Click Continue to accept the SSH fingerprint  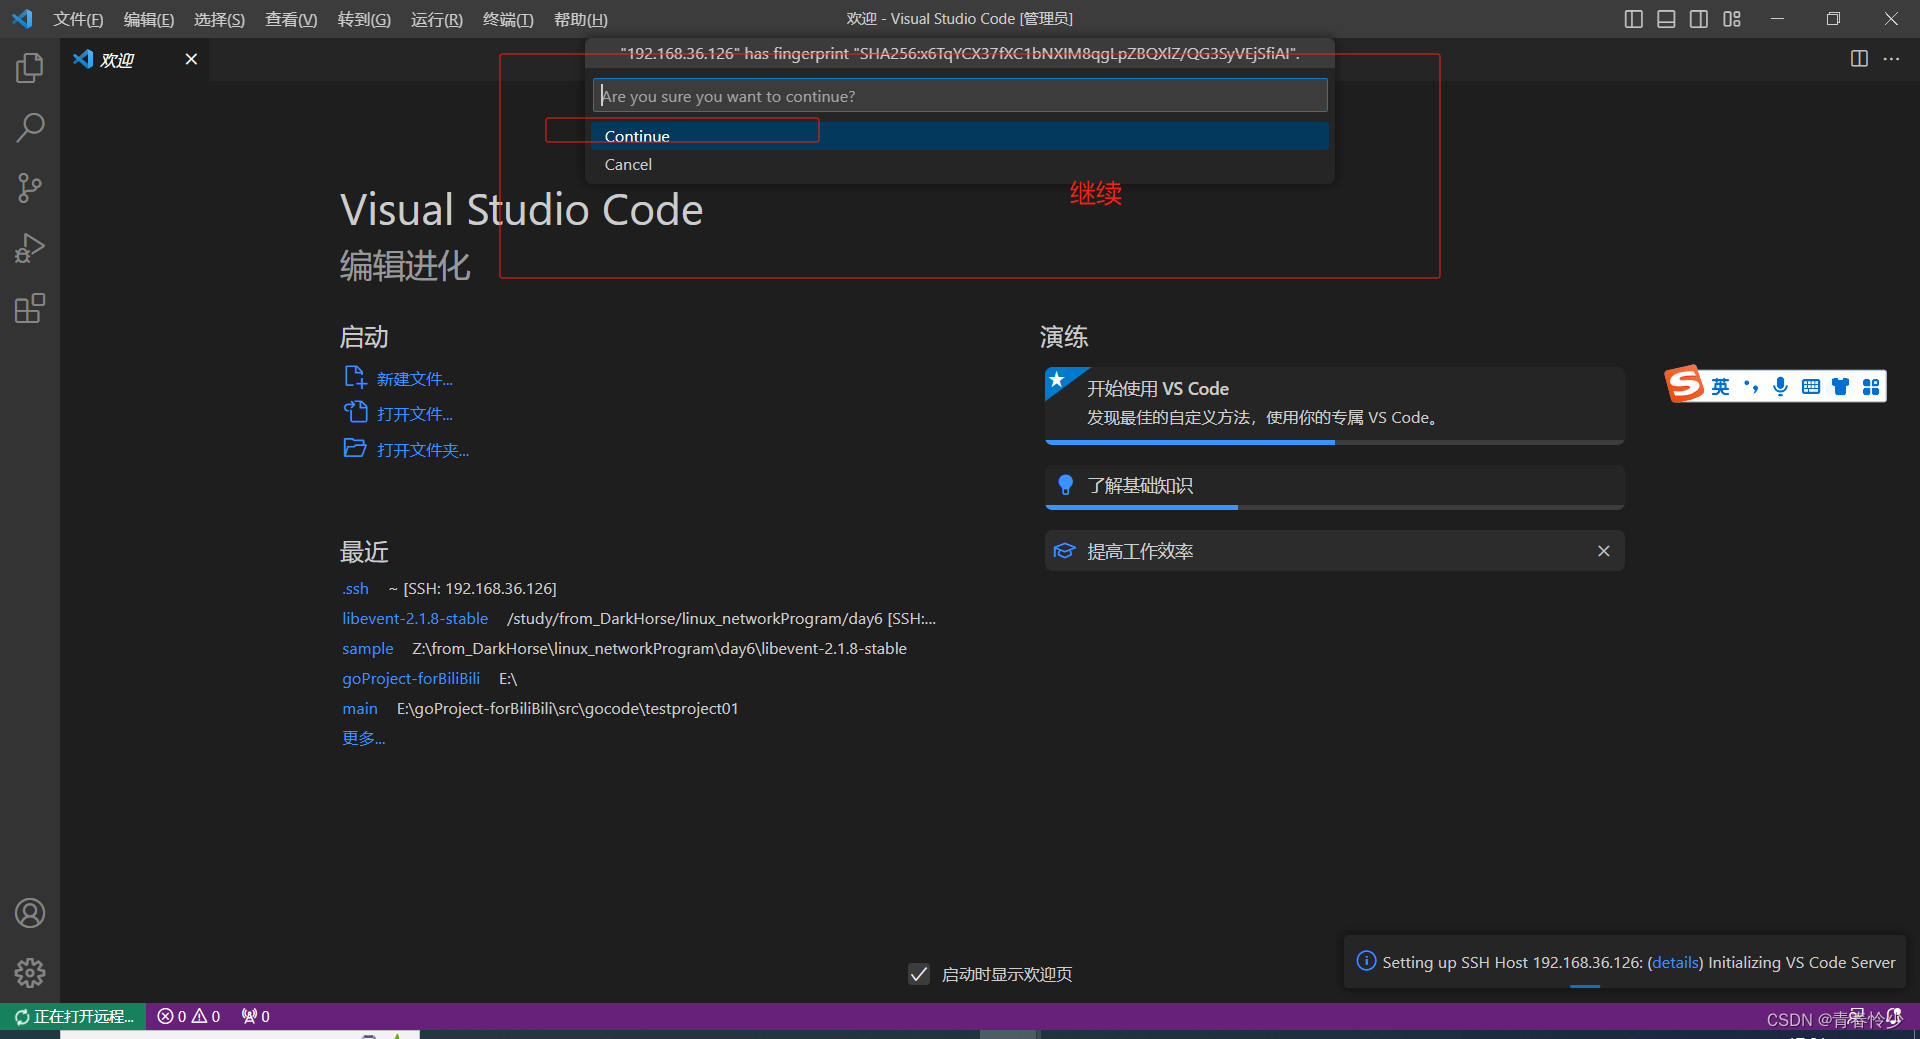(x=636, y=135)
